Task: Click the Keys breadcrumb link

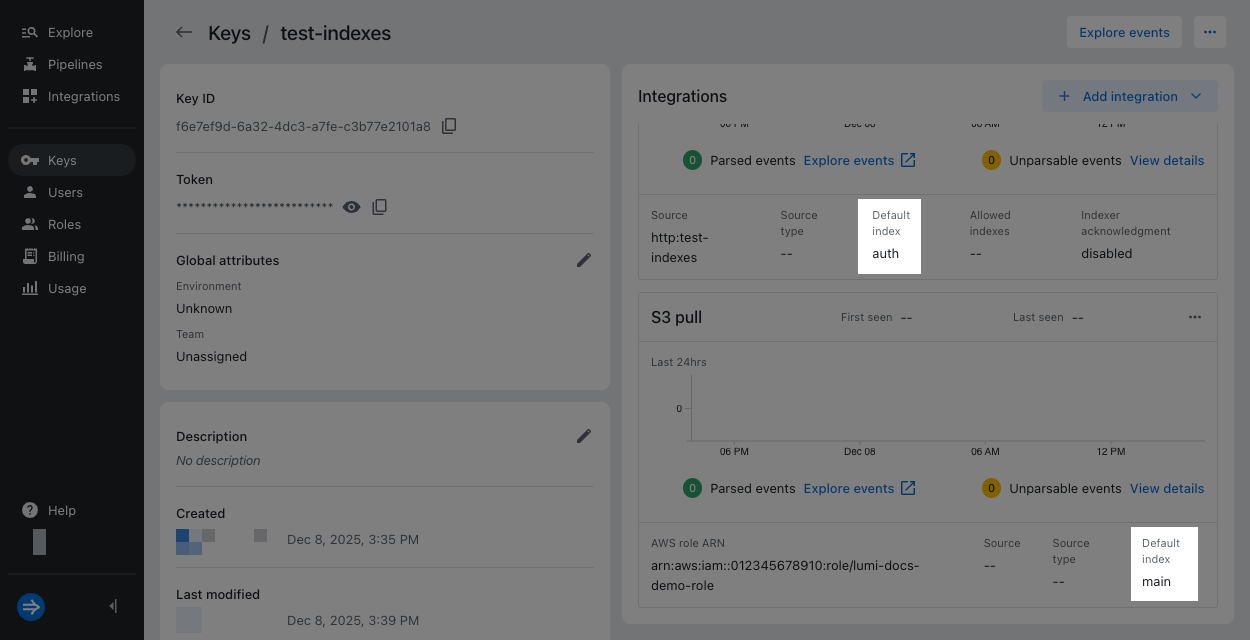Action: 229,33
